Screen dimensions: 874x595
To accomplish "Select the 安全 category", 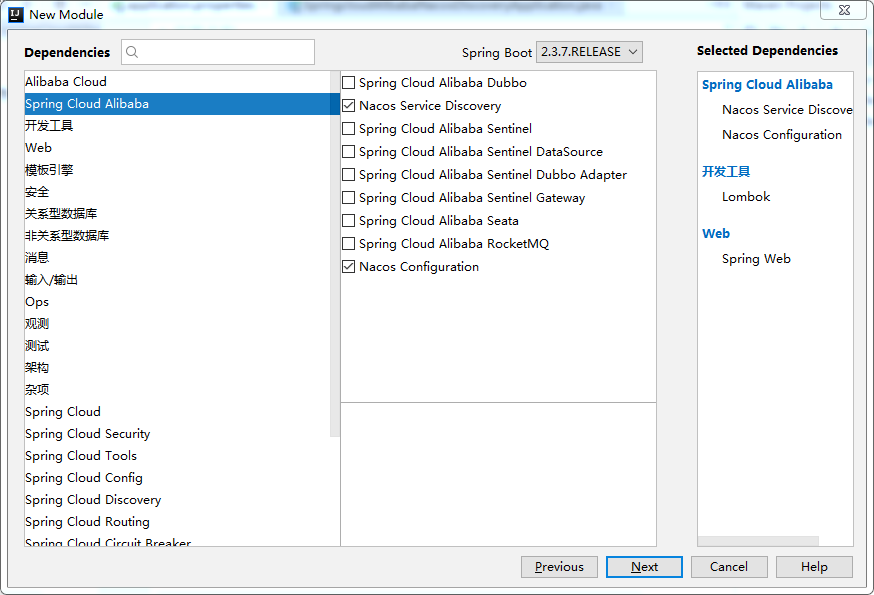I will [x=177, y=192].
